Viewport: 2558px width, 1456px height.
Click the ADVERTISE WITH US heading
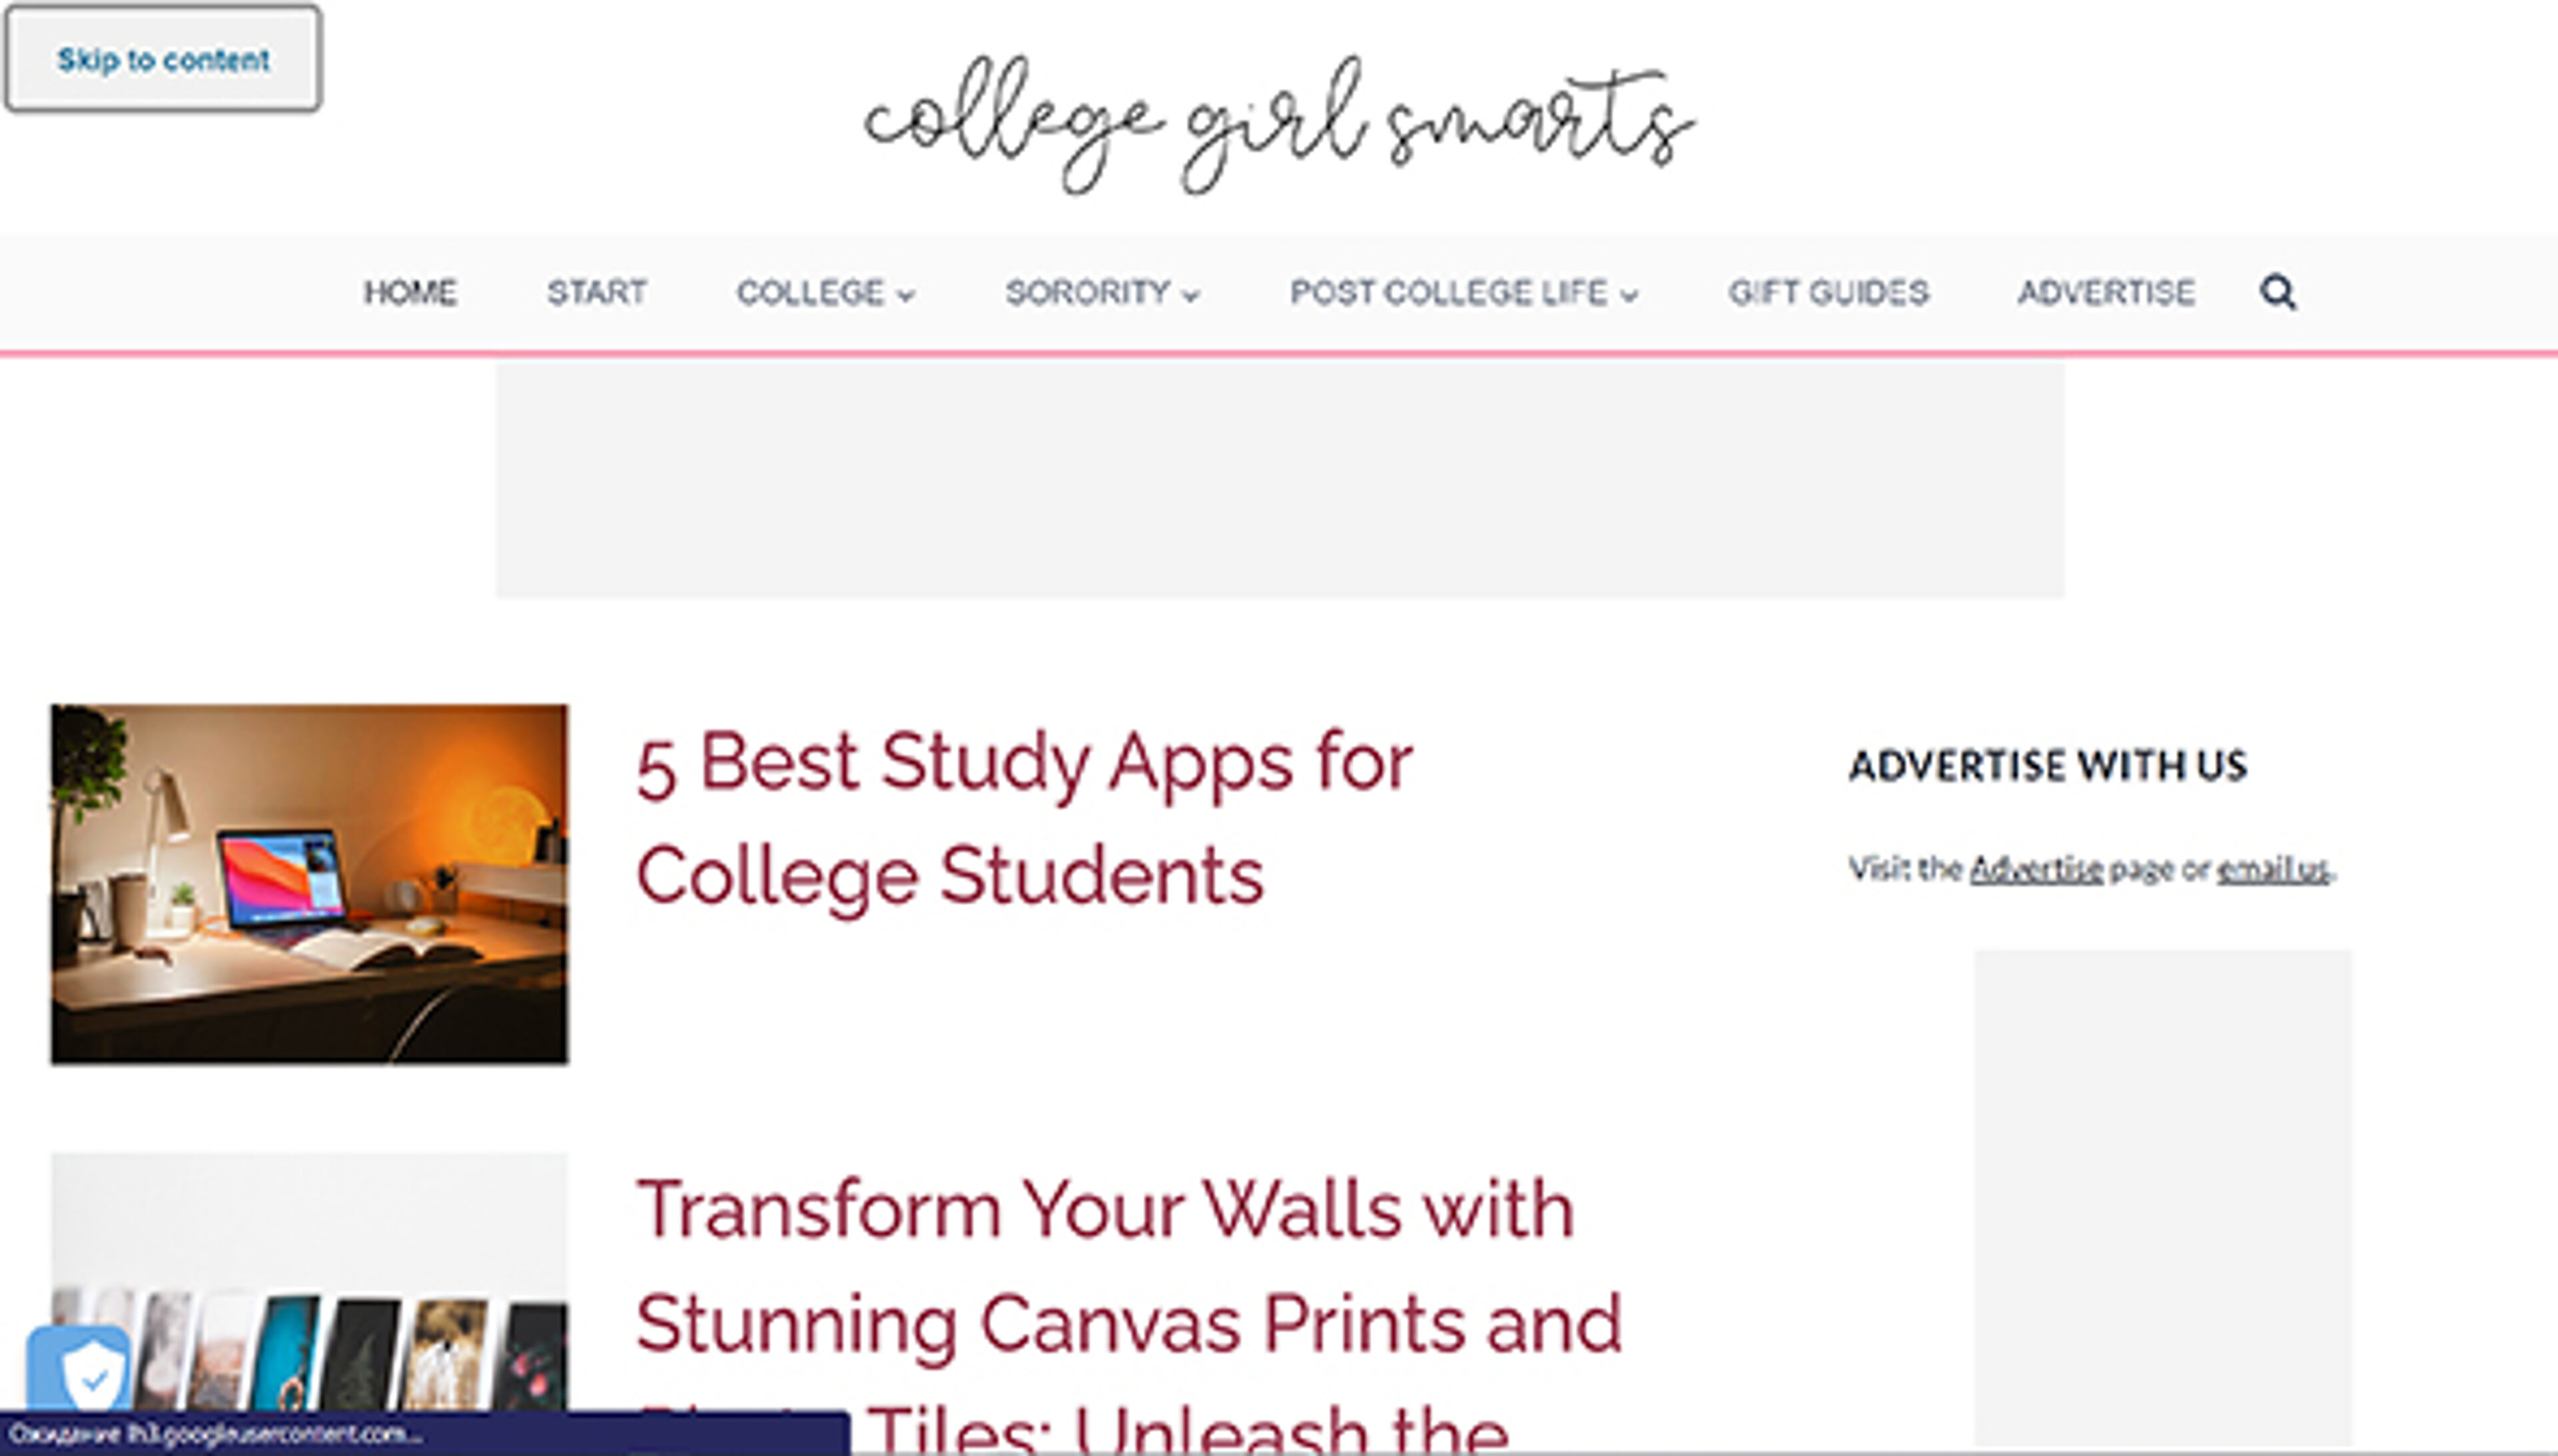2048,766
